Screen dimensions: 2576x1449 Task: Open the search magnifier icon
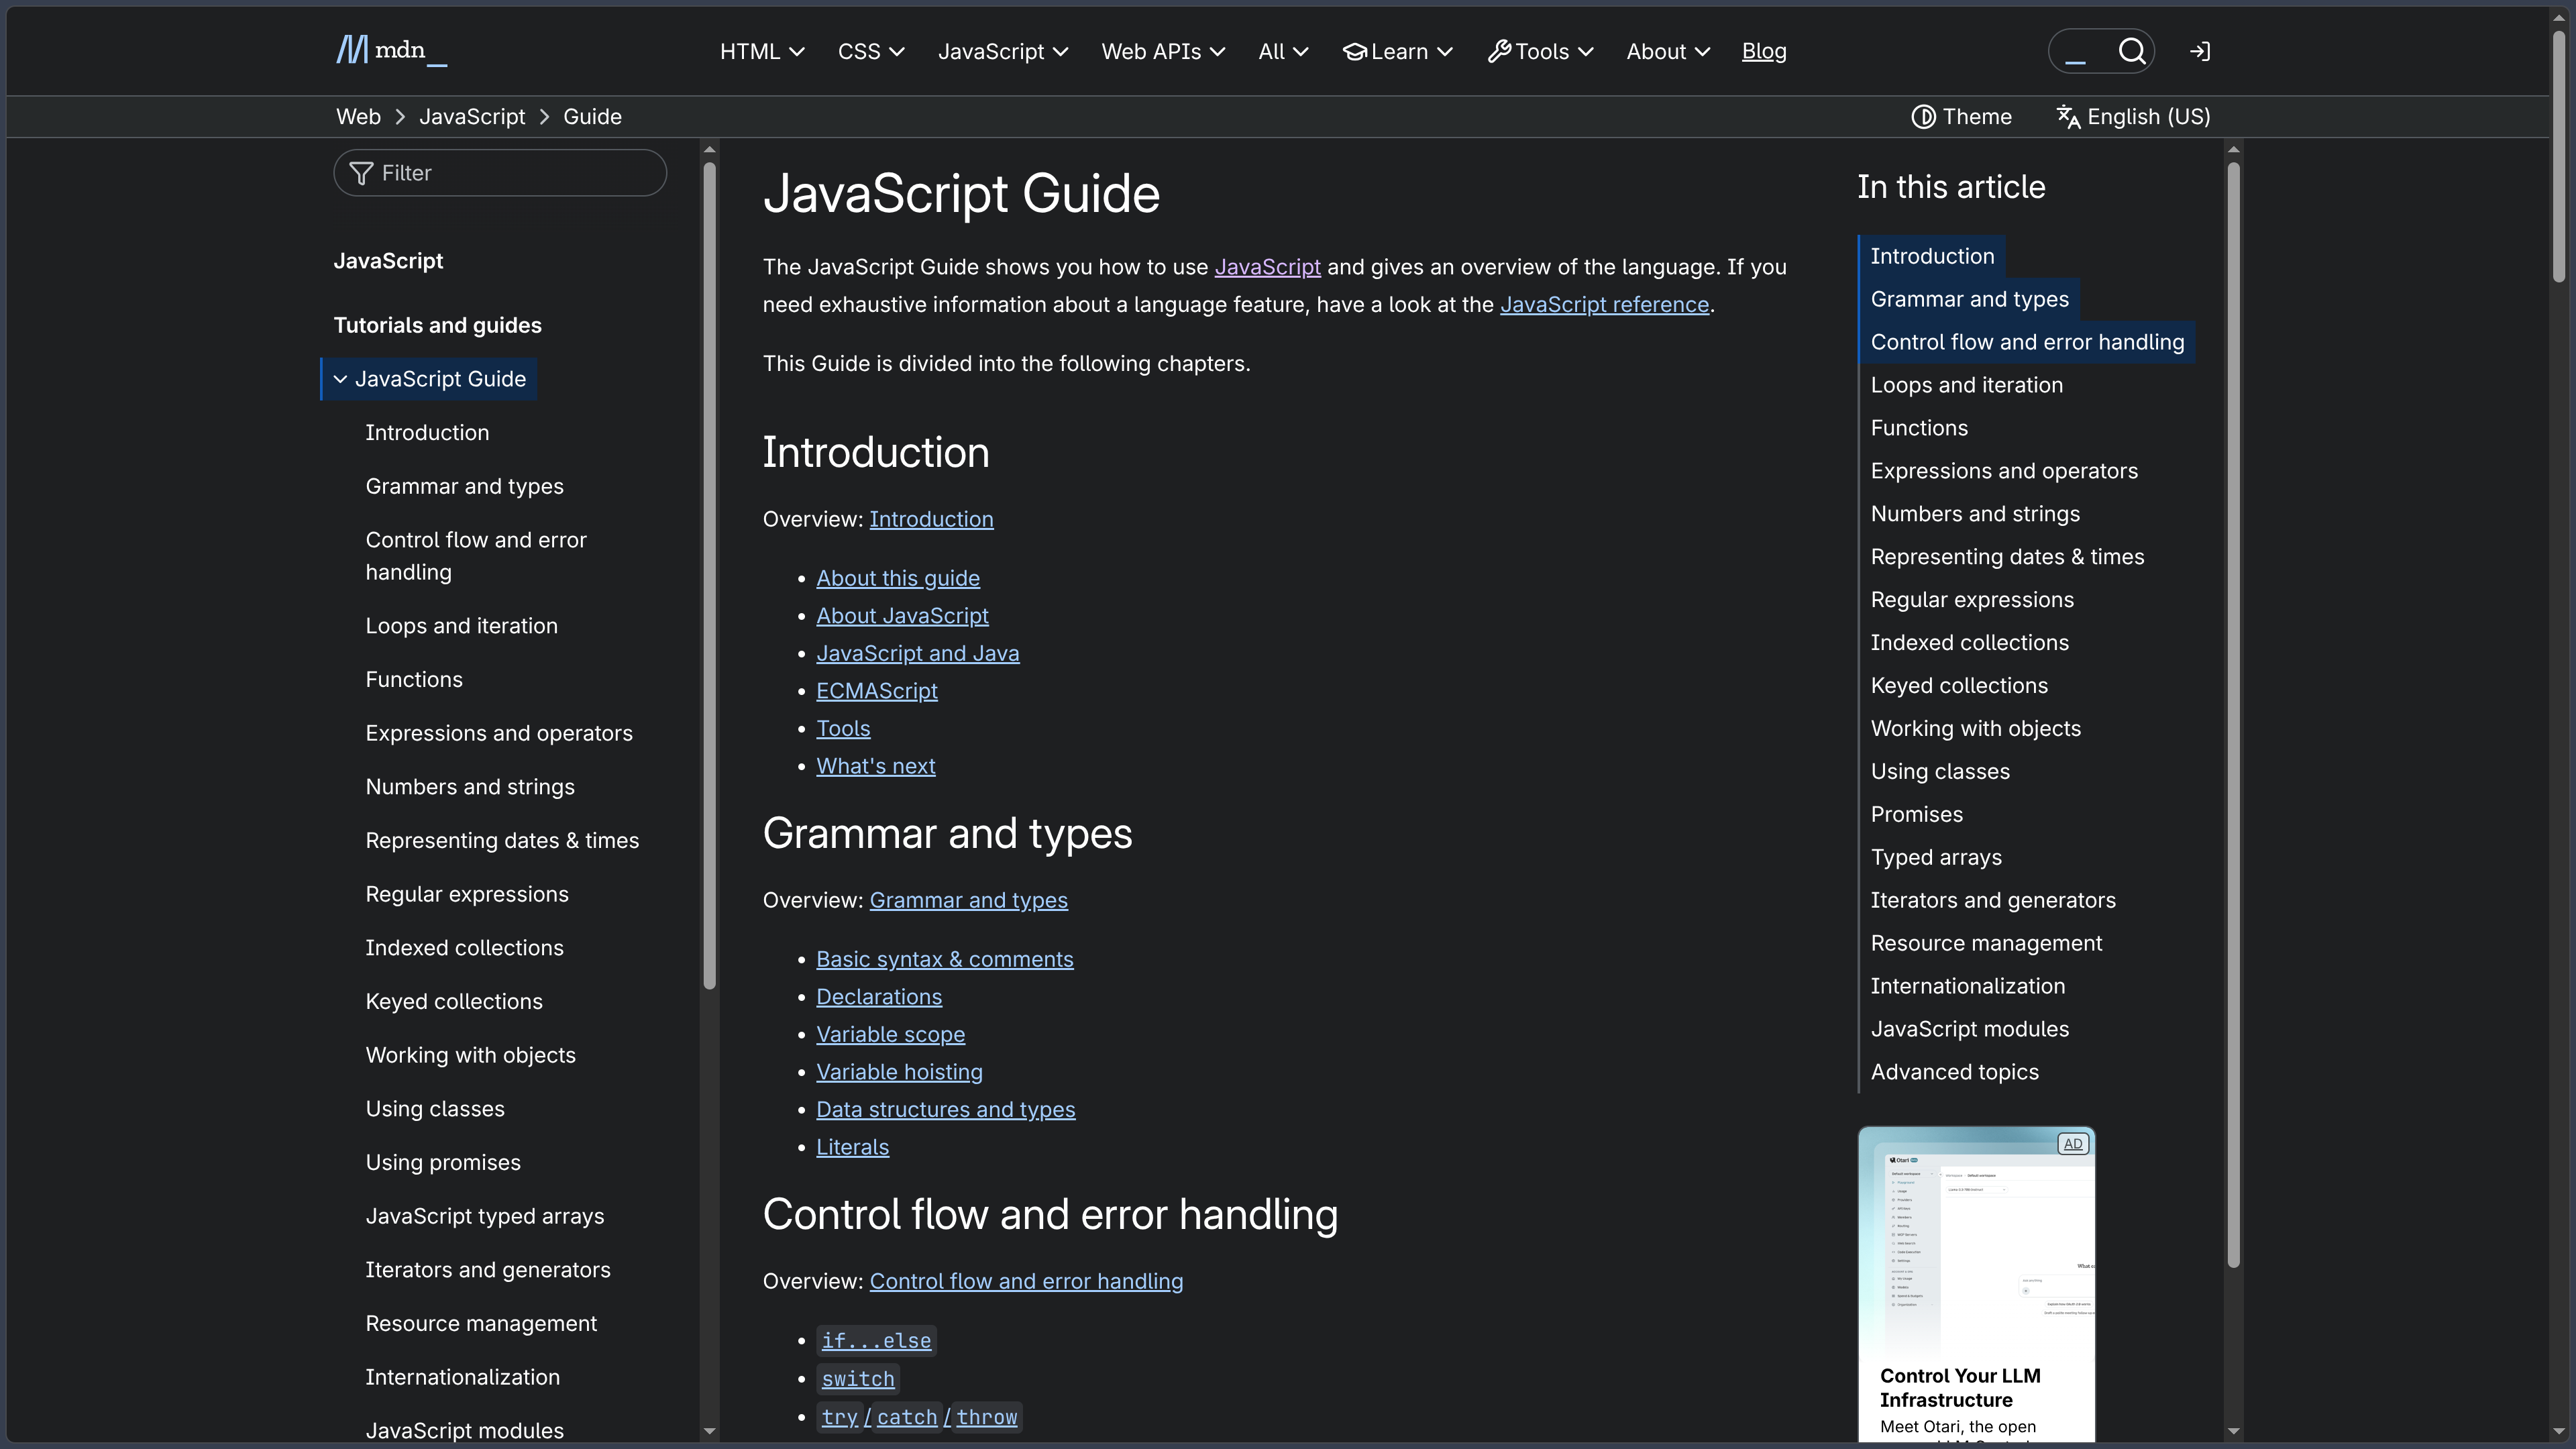pos(2131,51)
